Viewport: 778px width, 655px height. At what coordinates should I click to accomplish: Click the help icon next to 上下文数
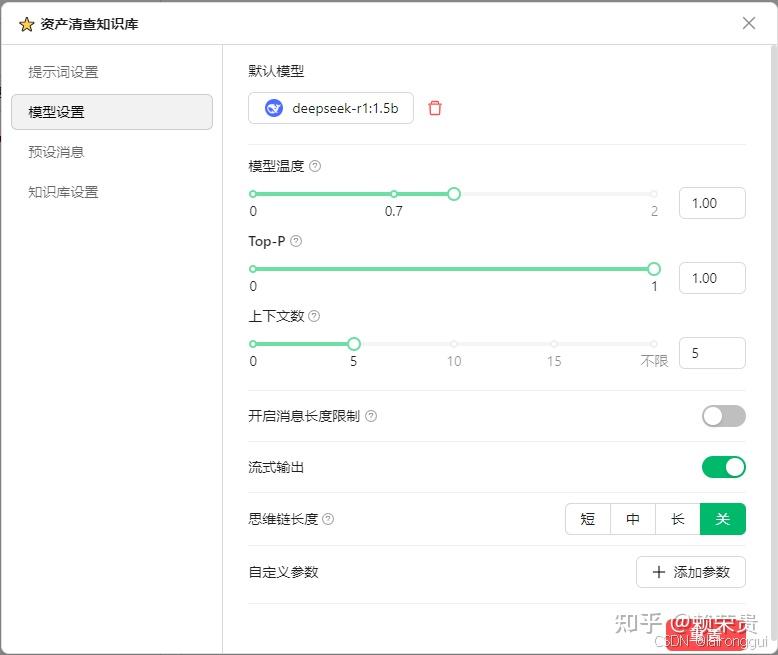tap(314, 316)
